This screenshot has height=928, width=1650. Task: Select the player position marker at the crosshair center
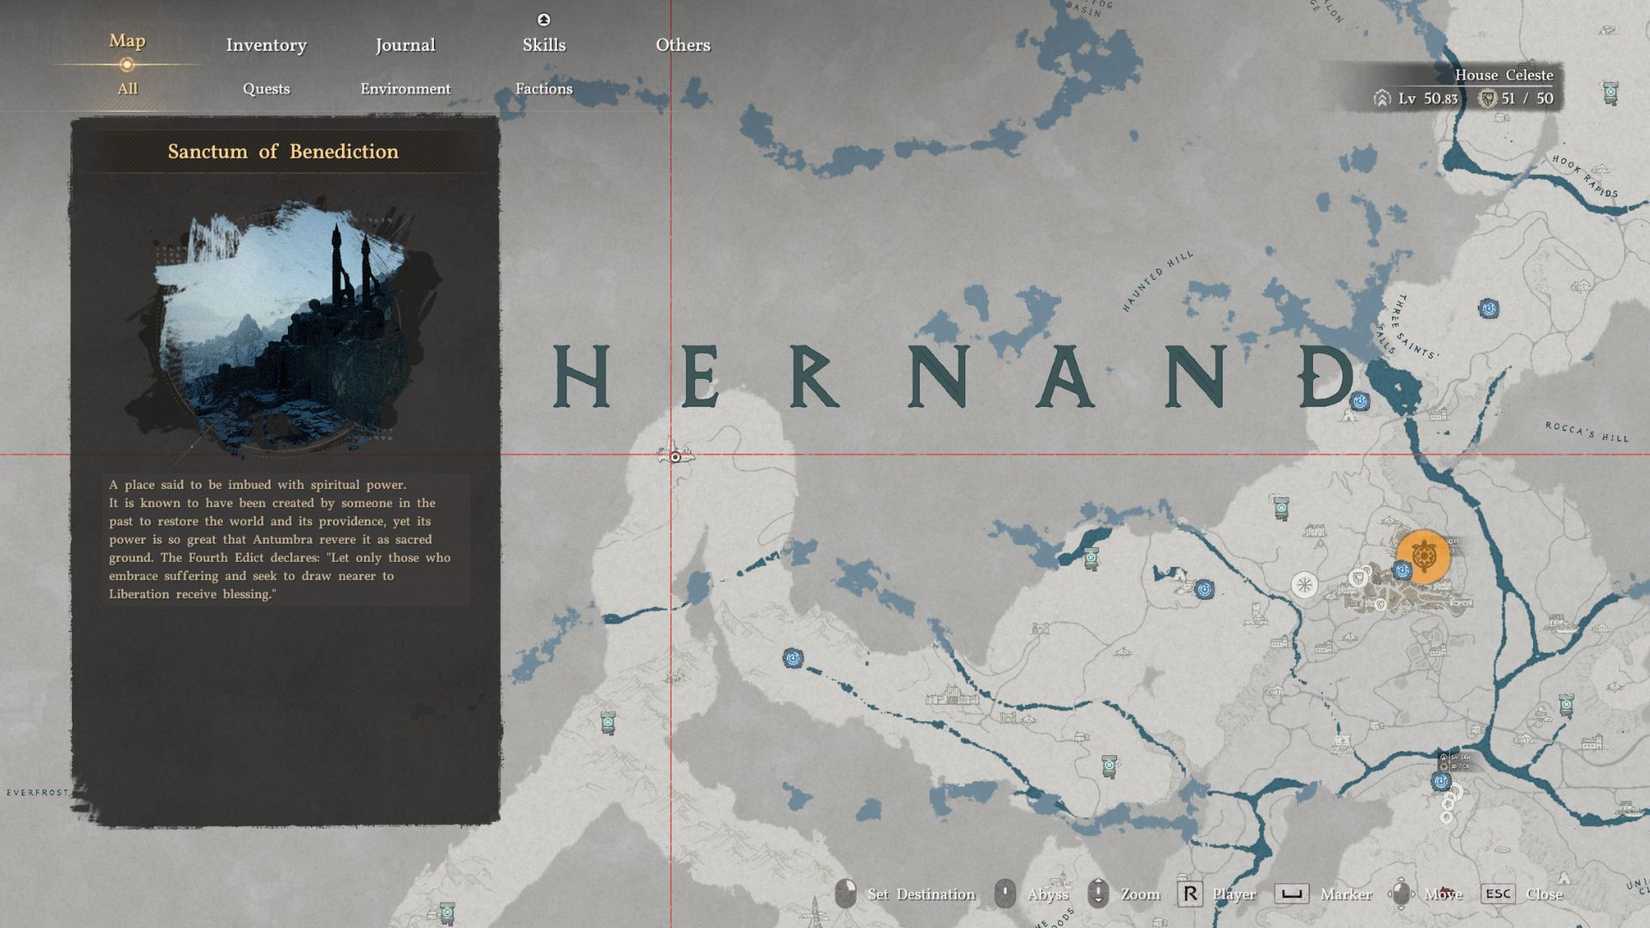coord(676,455)
